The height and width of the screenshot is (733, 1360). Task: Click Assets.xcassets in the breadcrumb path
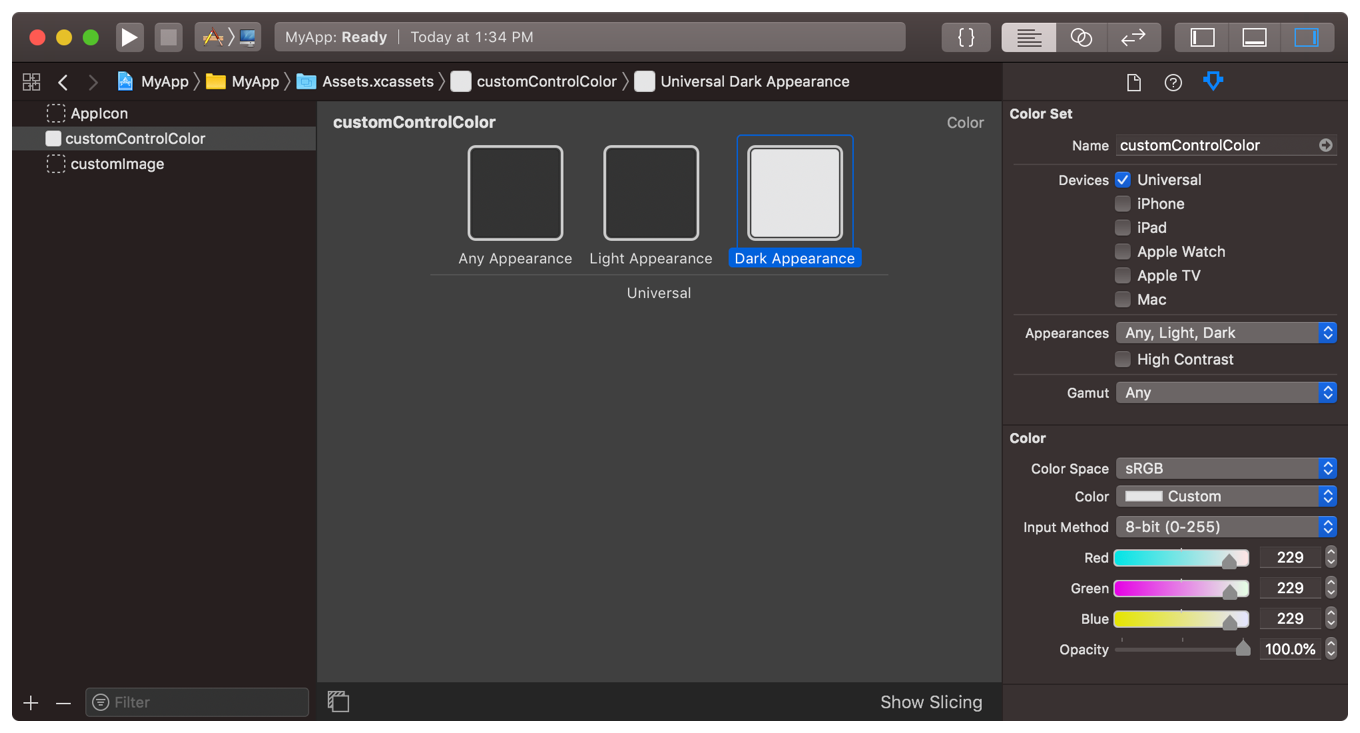point(377,82)
